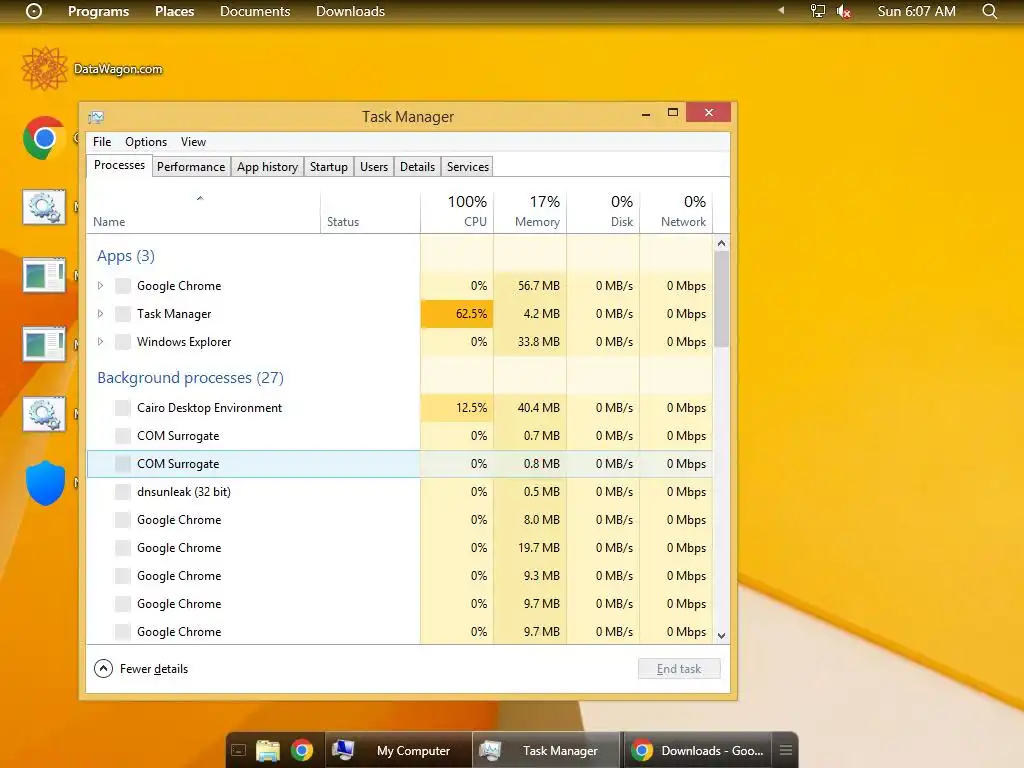Sort by the Disk column header
The height and width of the screenshot is (768, 1024).
tap(603, 211)
